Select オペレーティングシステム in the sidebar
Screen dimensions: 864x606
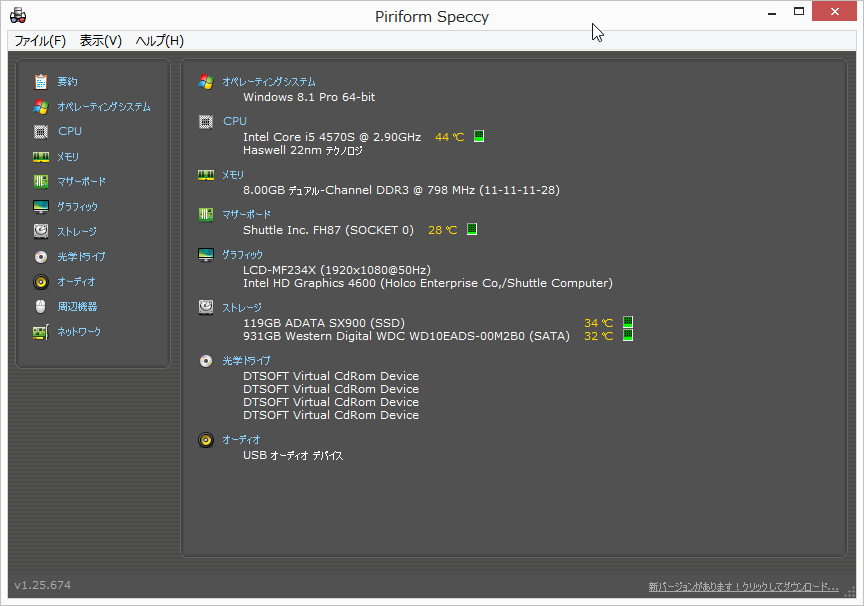pos(104,107)
